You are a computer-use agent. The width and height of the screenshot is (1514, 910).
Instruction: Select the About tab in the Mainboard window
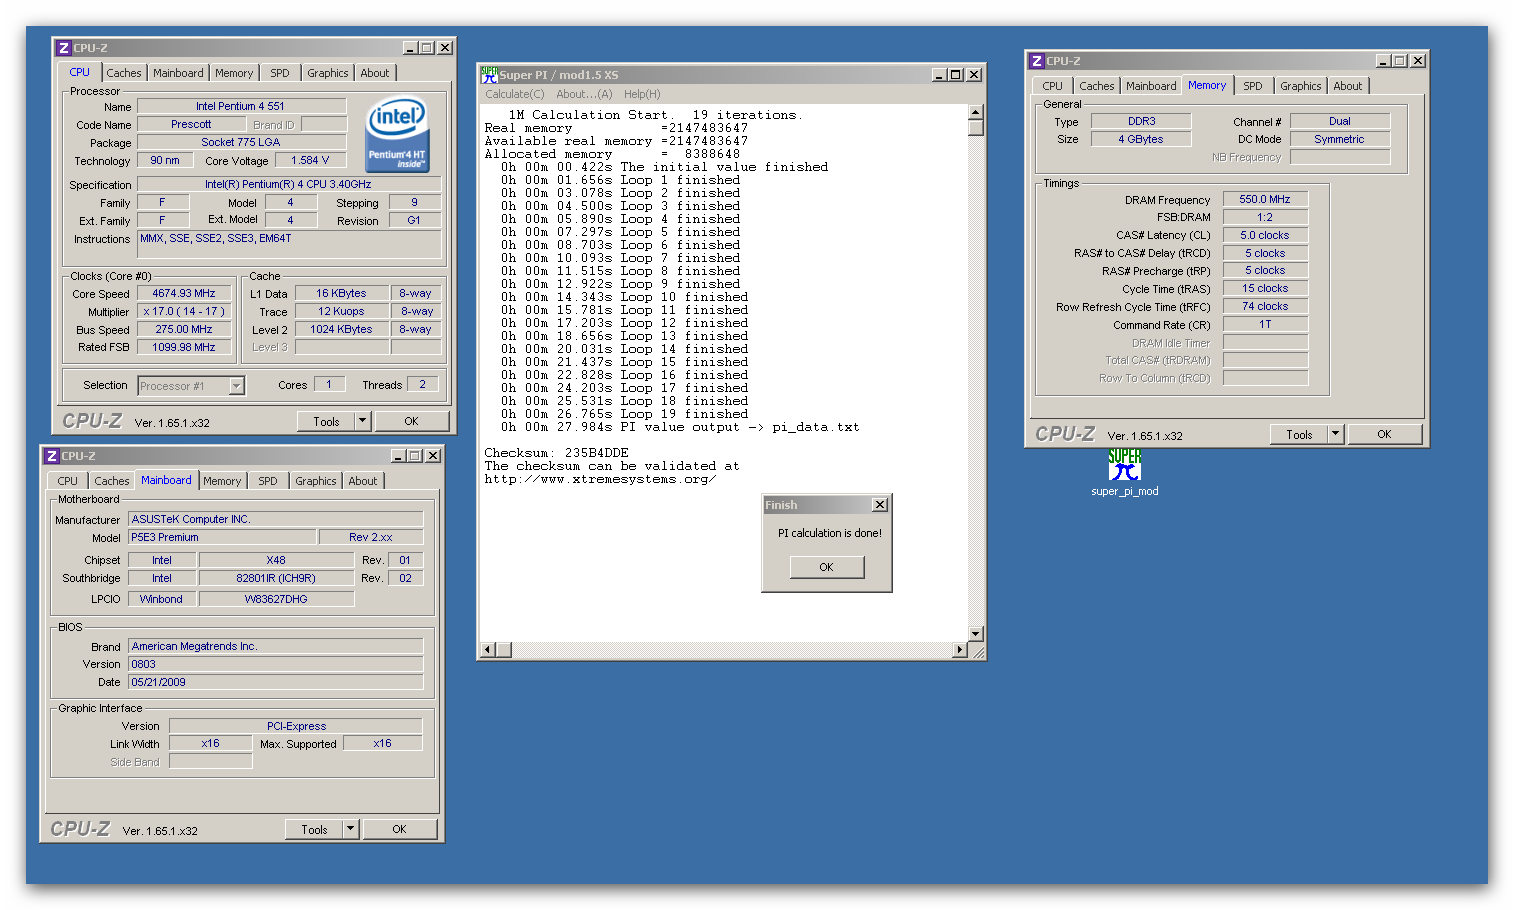tap(363, 481)
